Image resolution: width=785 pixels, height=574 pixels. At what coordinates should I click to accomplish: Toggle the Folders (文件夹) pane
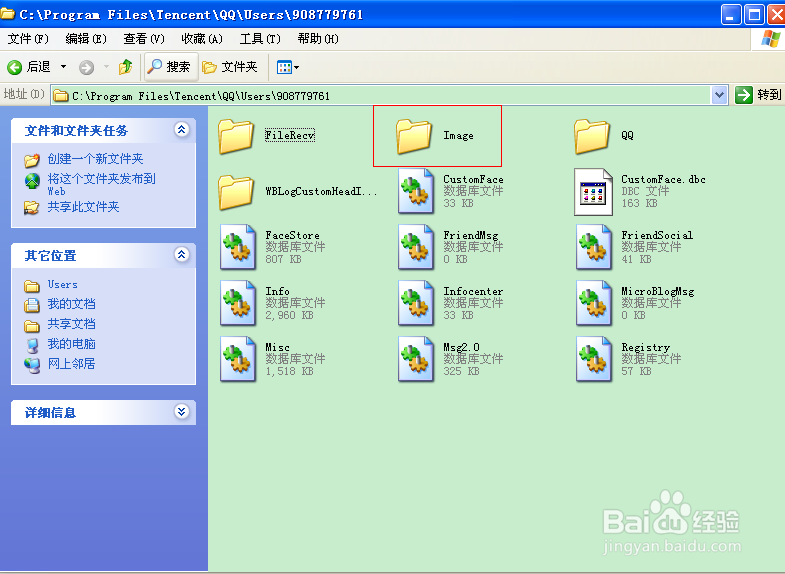(x=230, y=67)
